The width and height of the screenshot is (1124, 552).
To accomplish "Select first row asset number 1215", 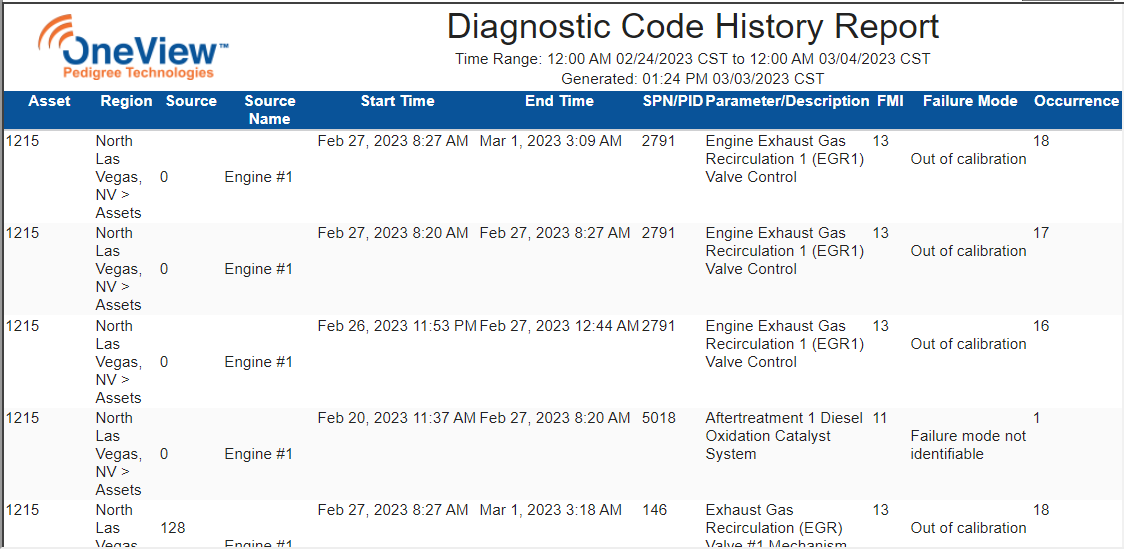I will tap(22, 141).
